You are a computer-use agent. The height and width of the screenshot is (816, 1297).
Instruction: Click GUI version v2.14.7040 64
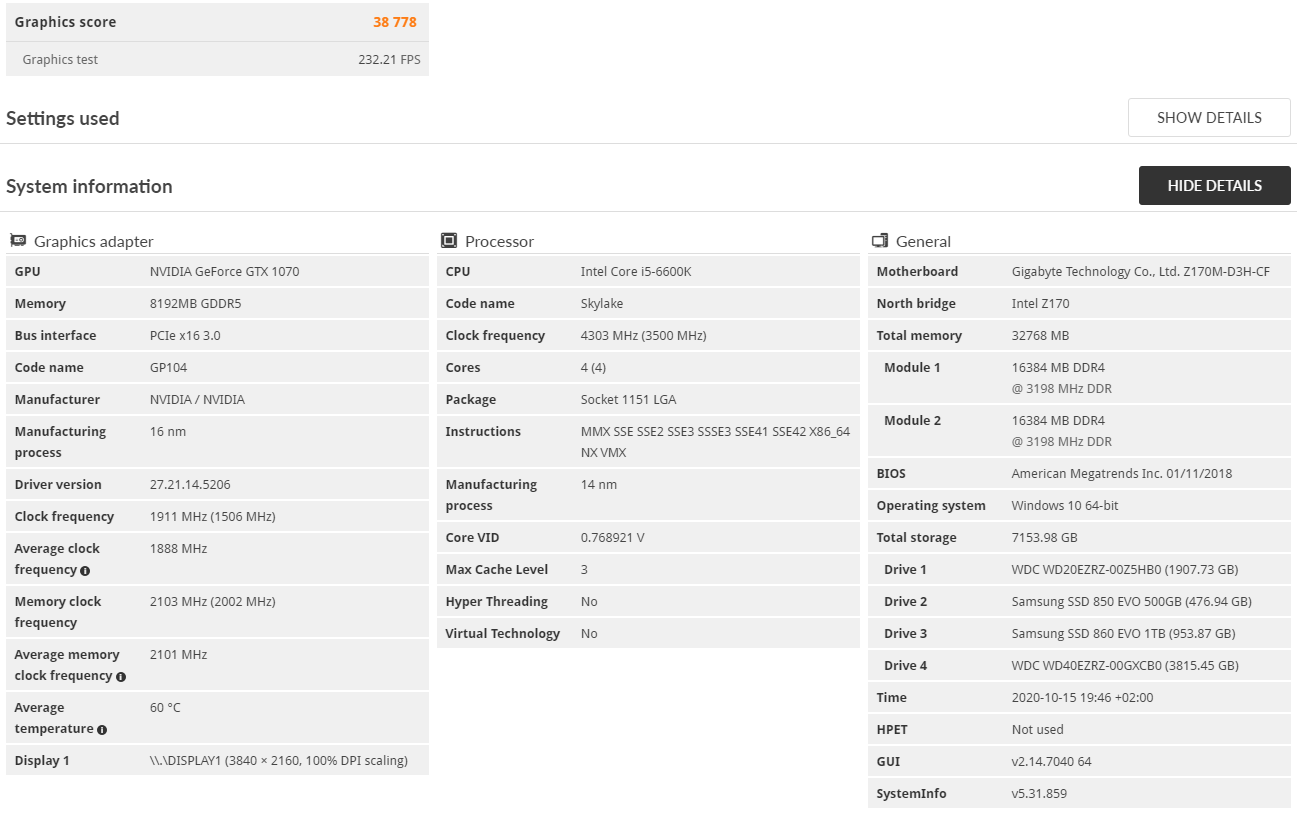(1052, 761)
